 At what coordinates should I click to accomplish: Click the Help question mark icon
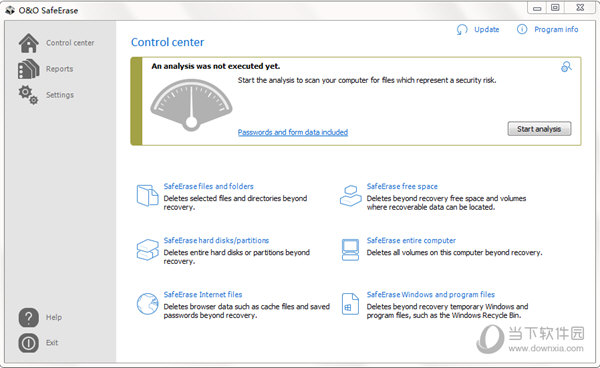[x=28, y=317]
